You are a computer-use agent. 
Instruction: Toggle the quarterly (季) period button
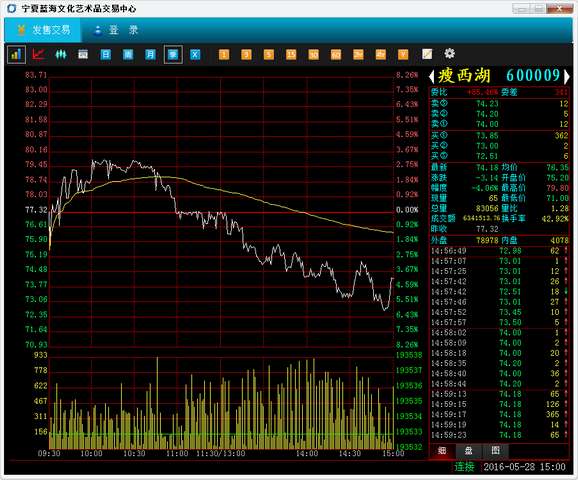(x=173, y=55)
